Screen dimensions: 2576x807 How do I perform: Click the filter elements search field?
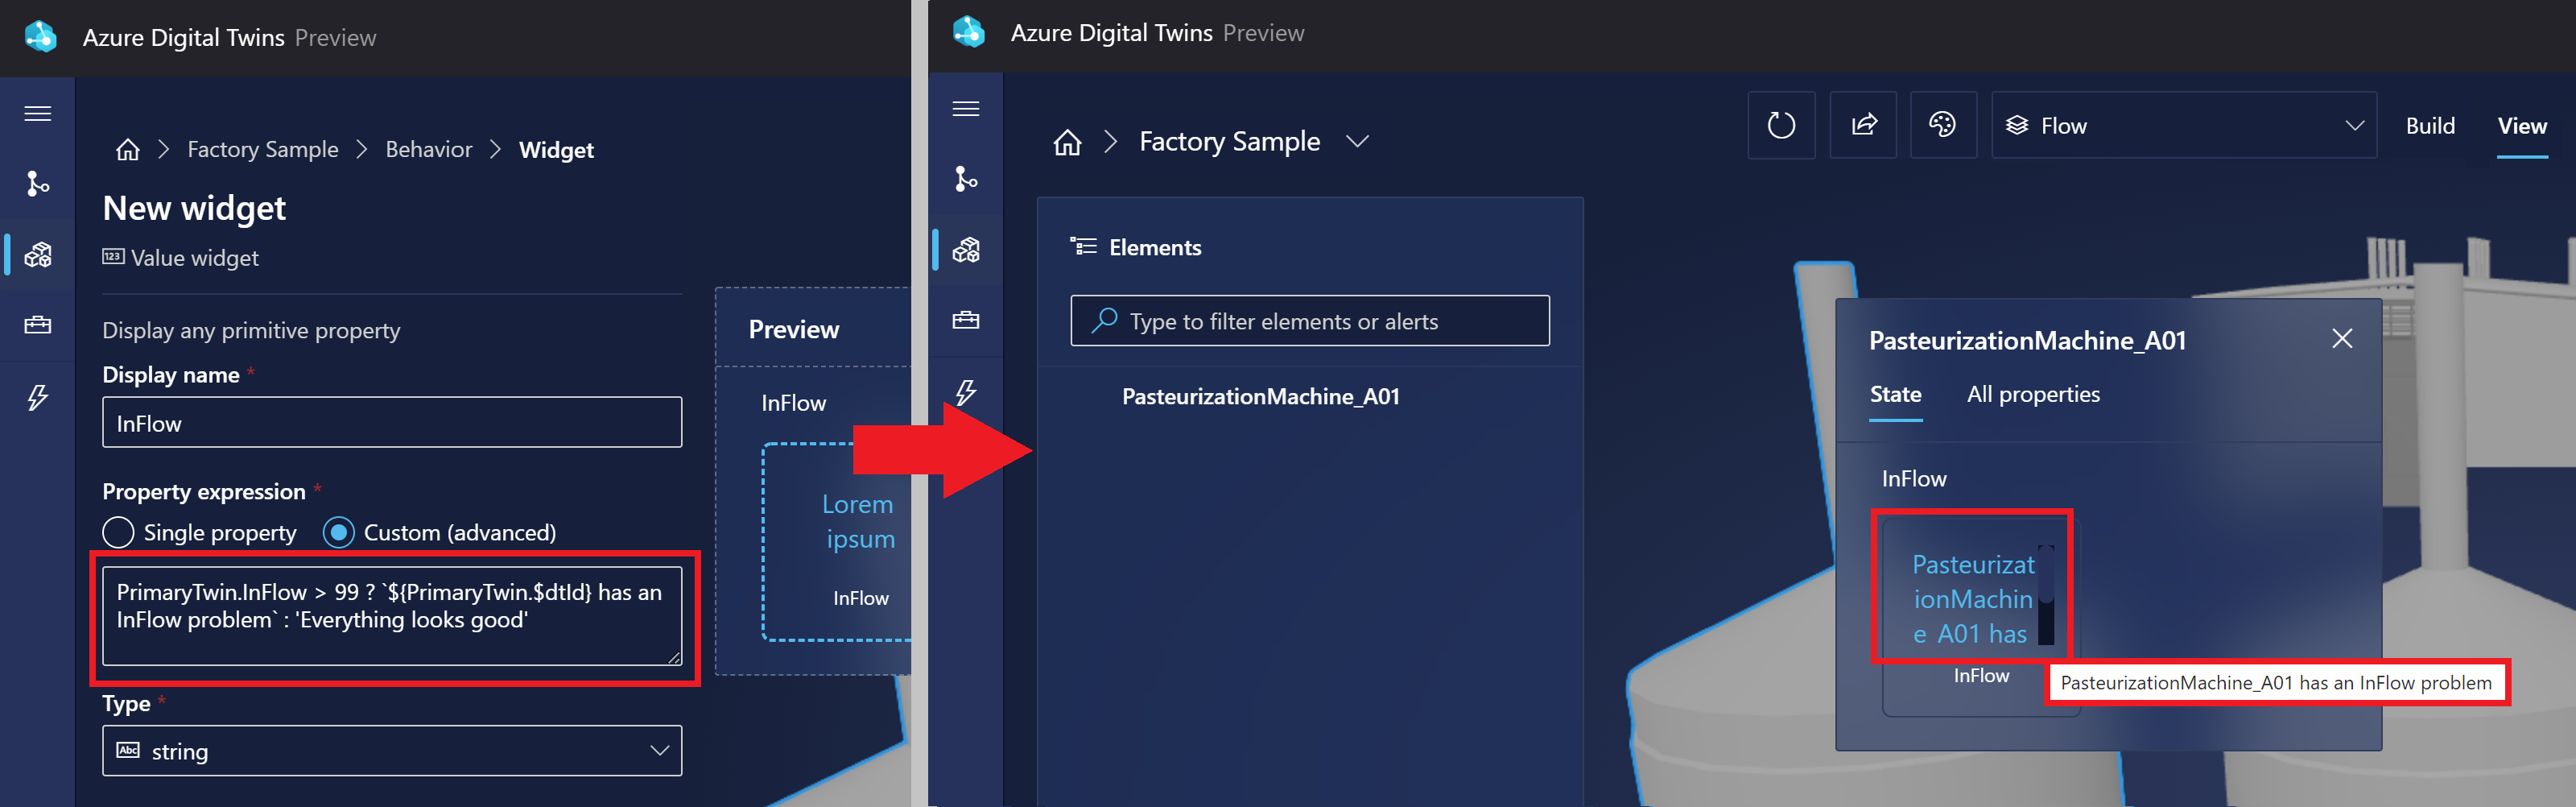1310,321
